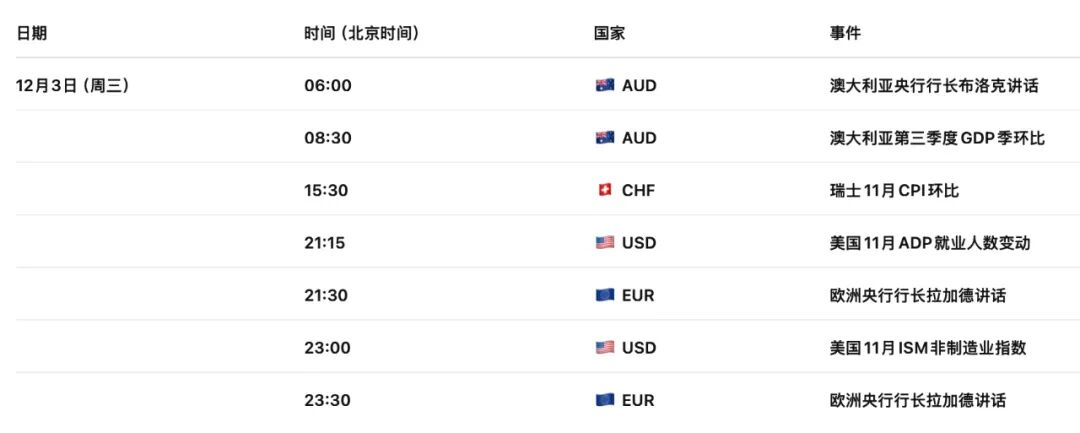
Task: Select the 国家 column header
Action: [609, 33]
